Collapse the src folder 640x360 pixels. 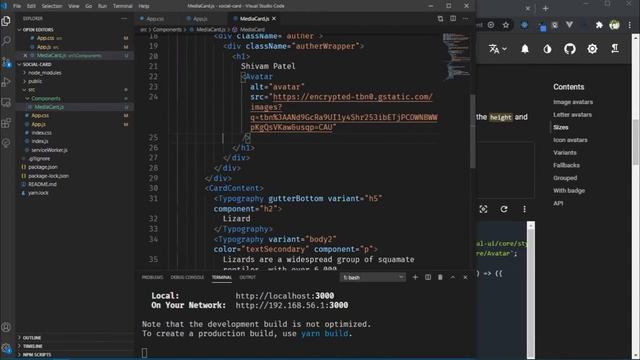31,90
